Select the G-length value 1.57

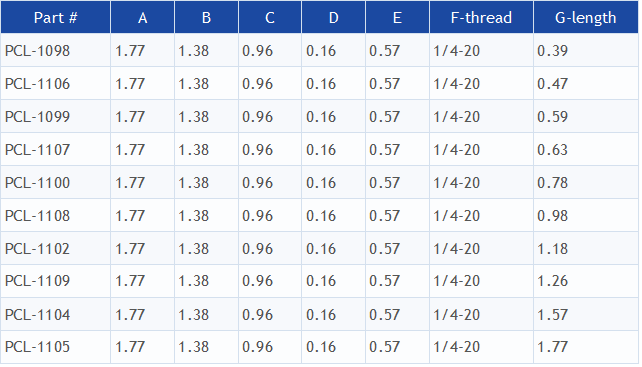click(552, 315)
